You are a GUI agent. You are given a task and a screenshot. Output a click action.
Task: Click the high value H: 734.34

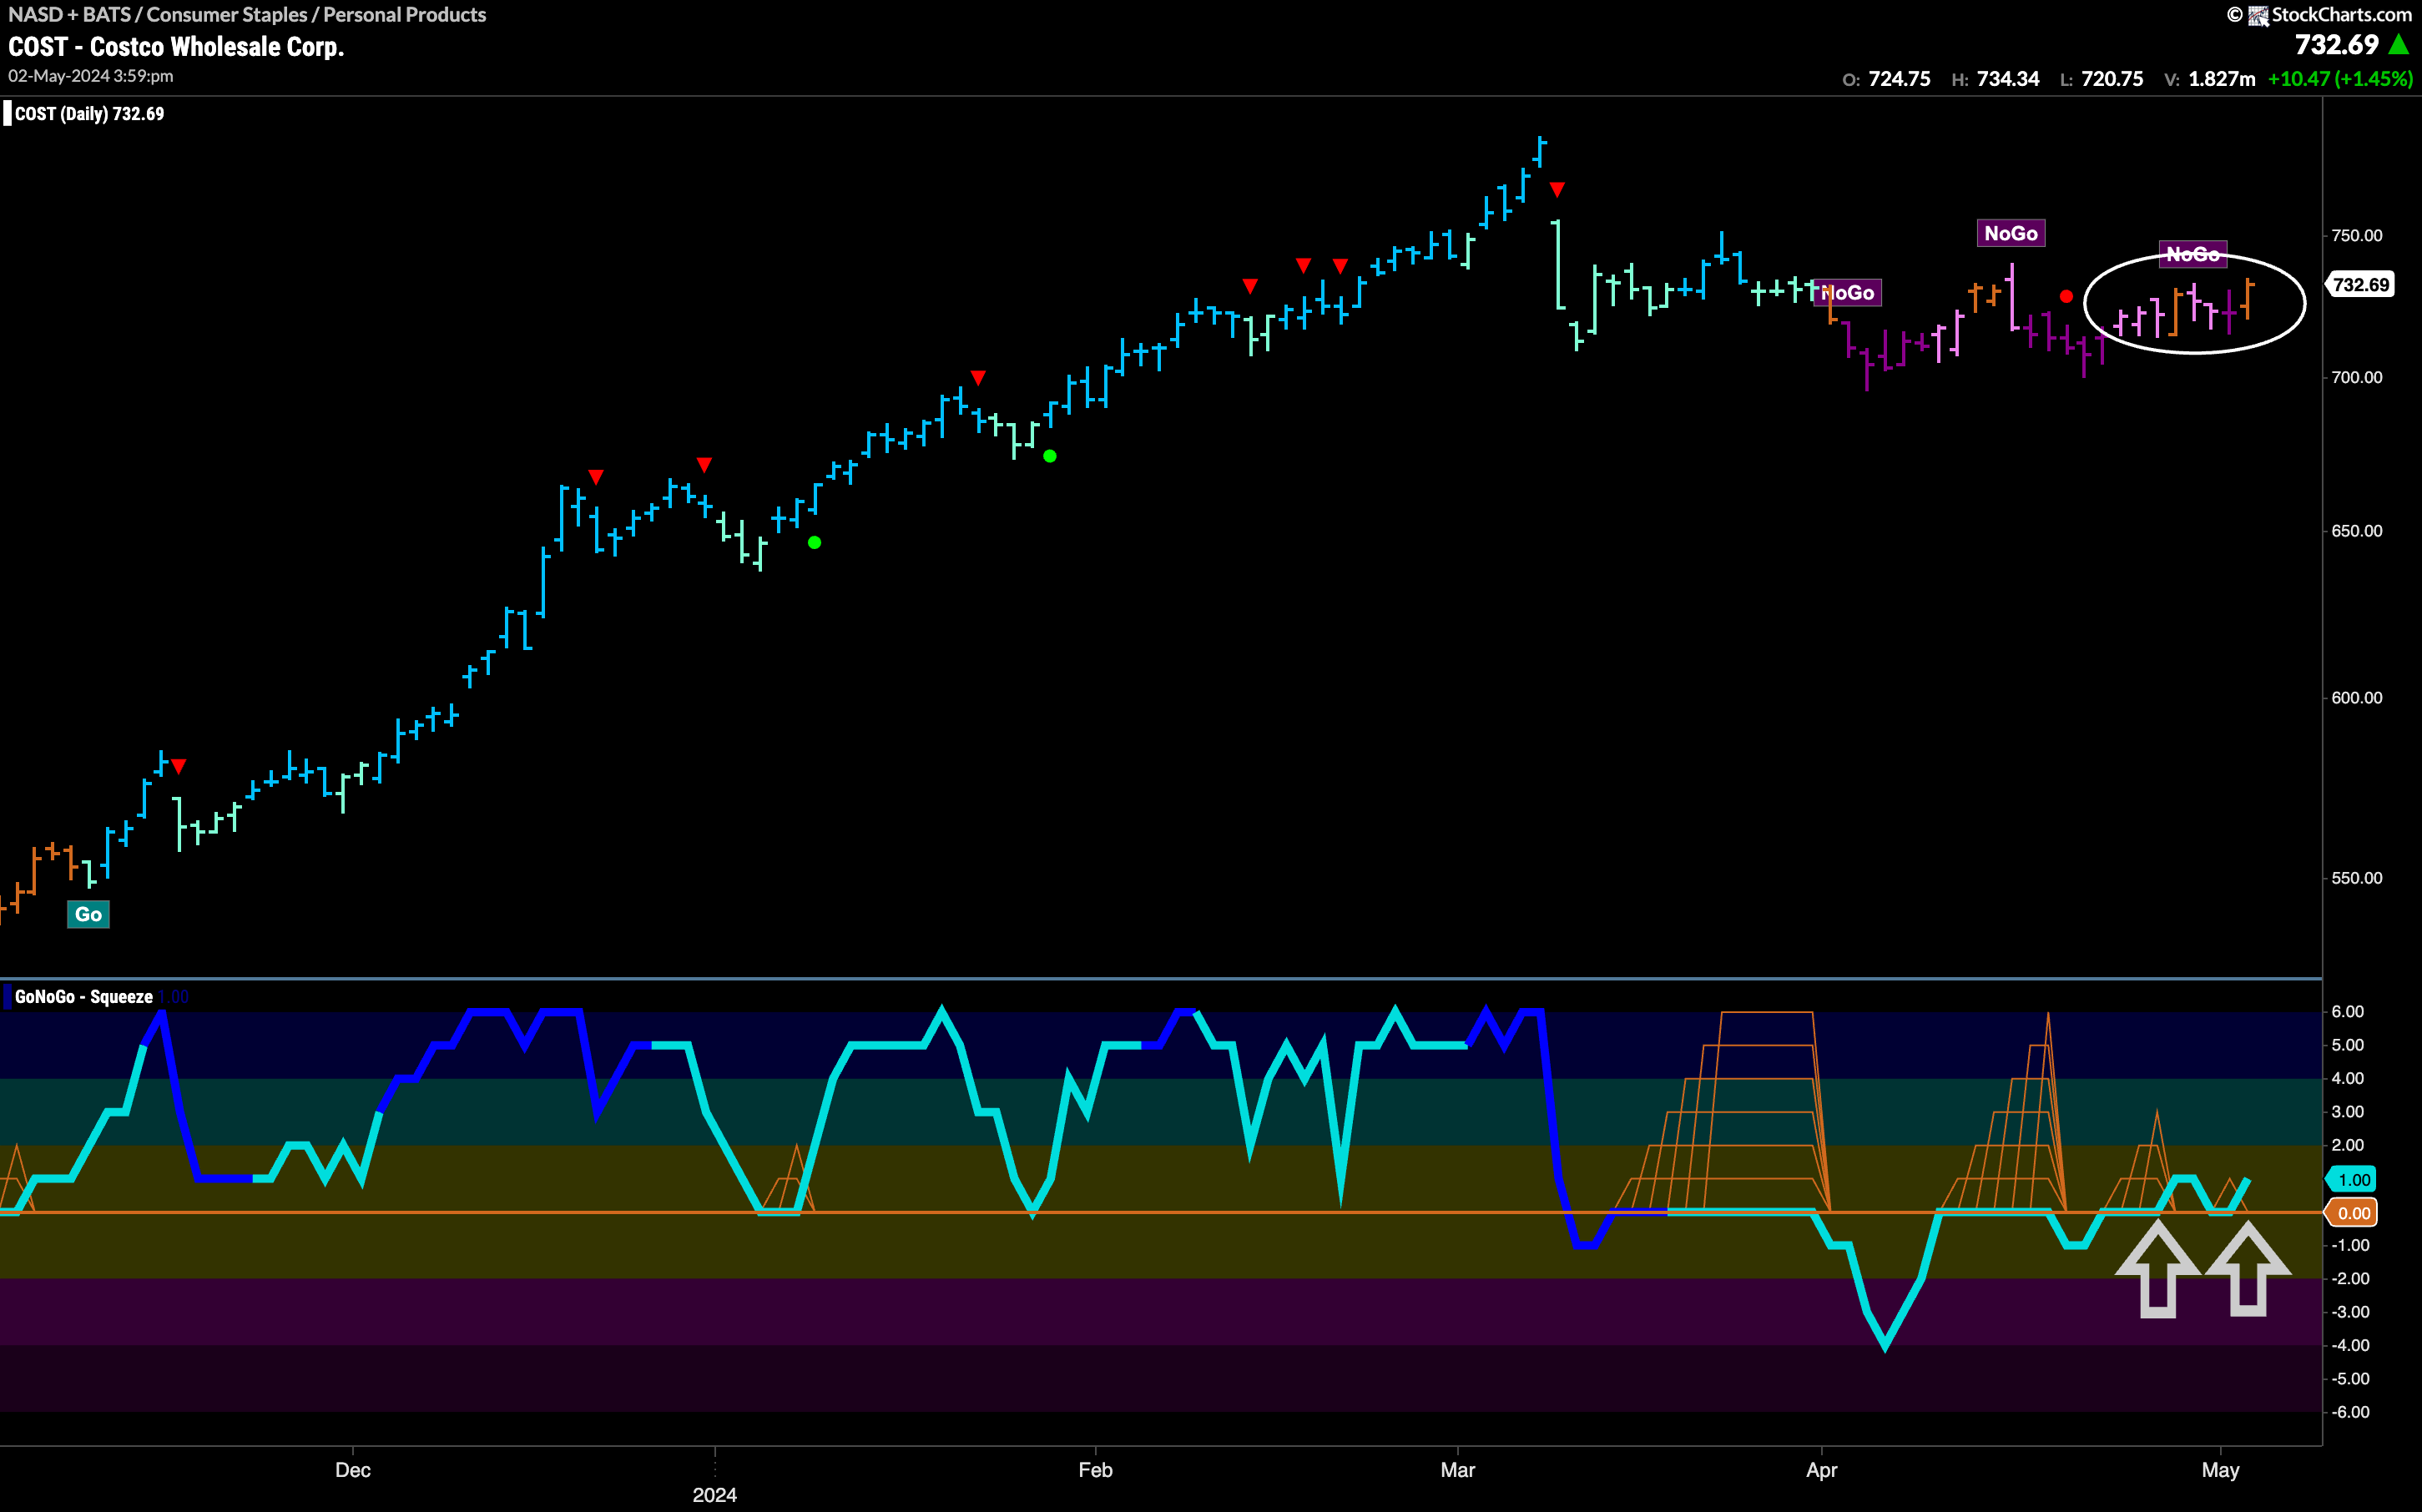pos(1995,79)
